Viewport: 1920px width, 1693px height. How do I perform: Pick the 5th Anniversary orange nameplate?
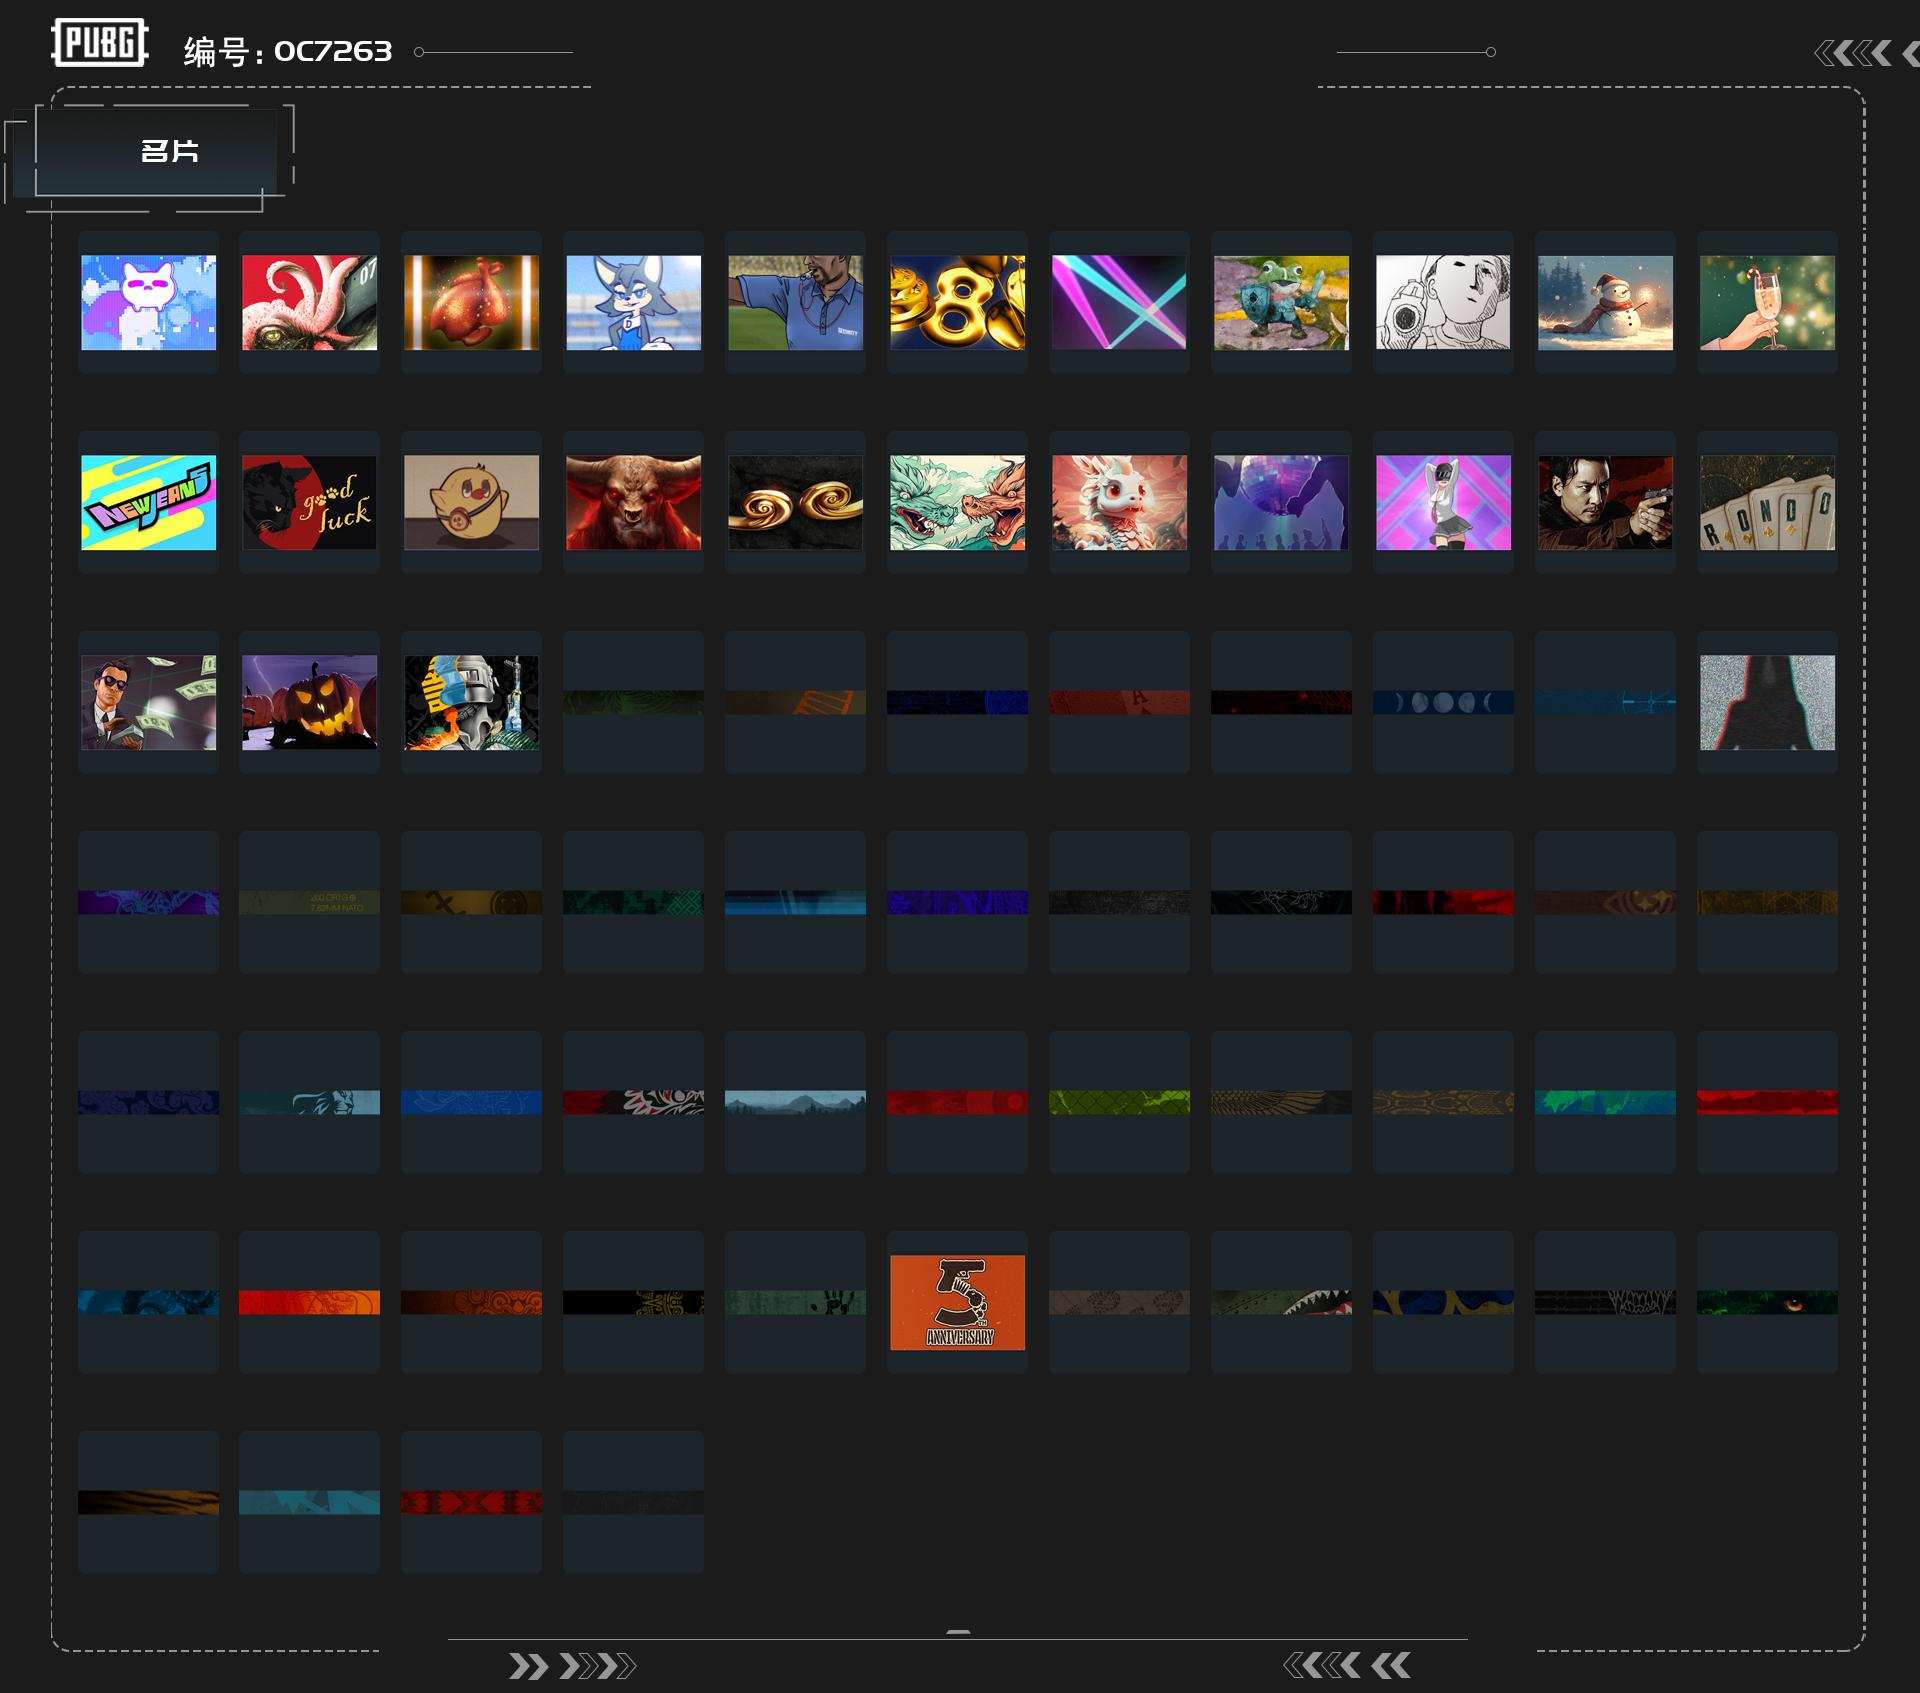tap(957, 1302)
